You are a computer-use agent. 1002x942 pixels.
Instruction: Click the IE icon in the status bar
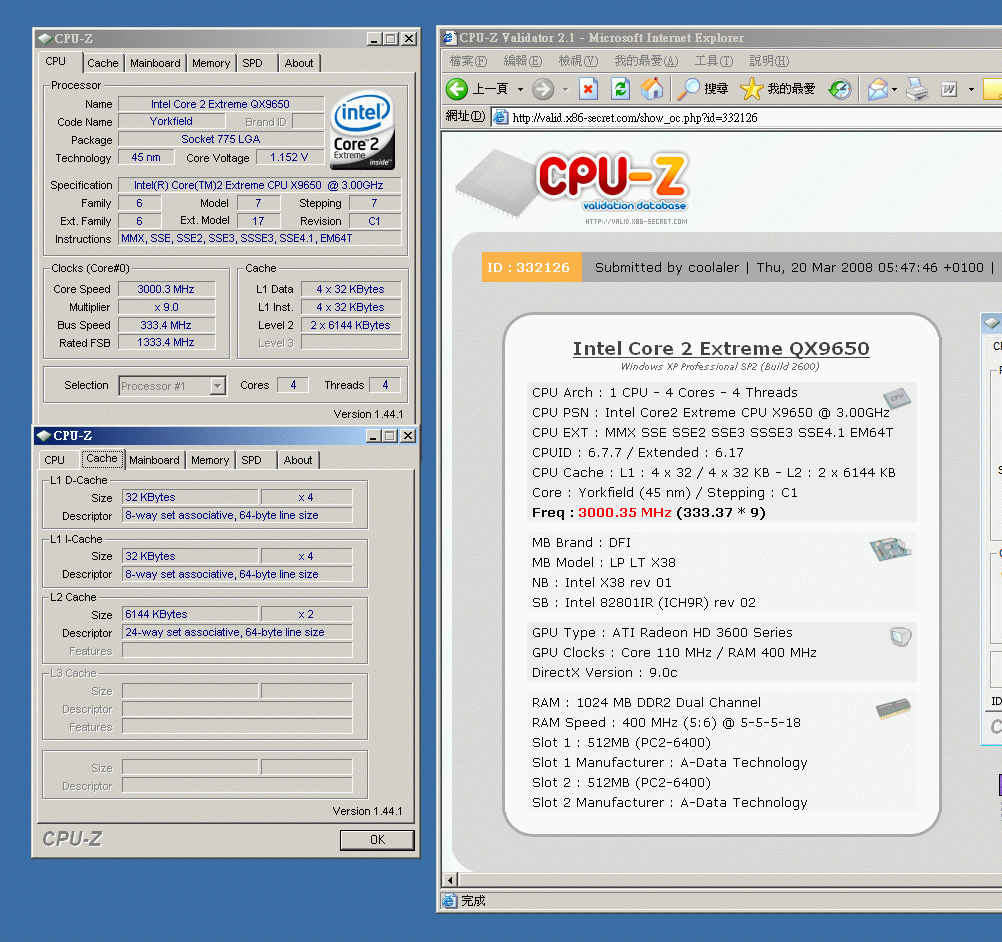tap(450, 901)
